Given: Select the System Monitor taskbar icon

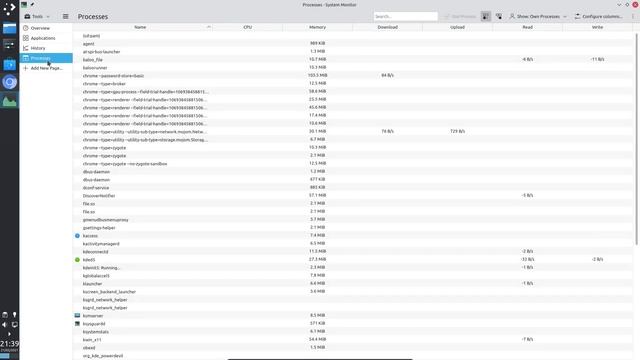Looking at the screenshot, I should (9, 101).
